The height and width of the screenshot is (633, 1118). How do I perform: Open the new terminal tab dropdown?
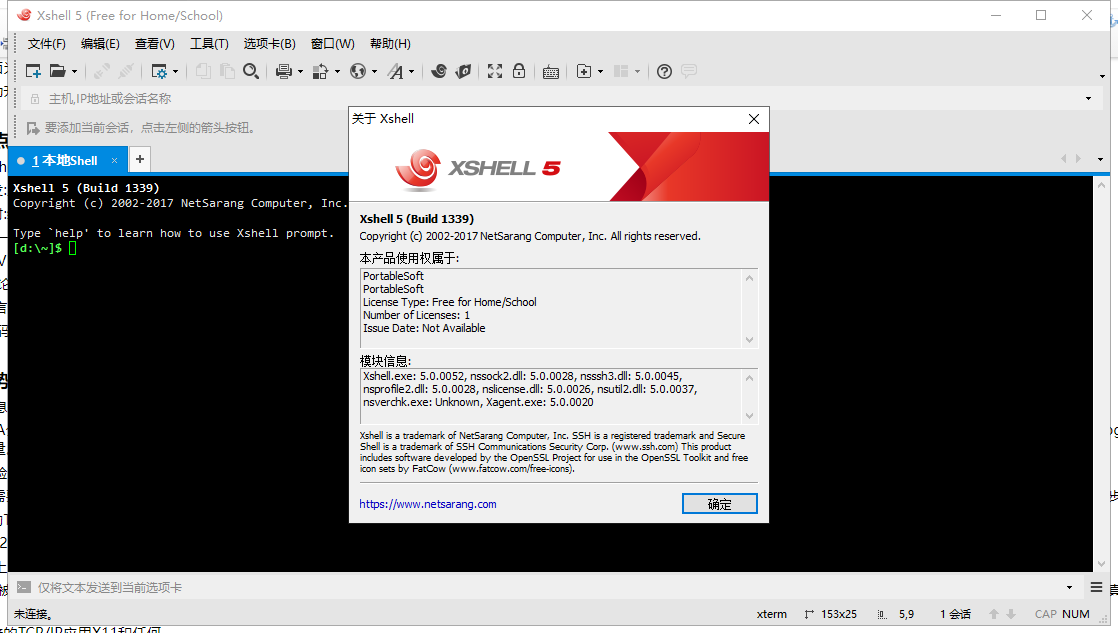tap(600, 71)
